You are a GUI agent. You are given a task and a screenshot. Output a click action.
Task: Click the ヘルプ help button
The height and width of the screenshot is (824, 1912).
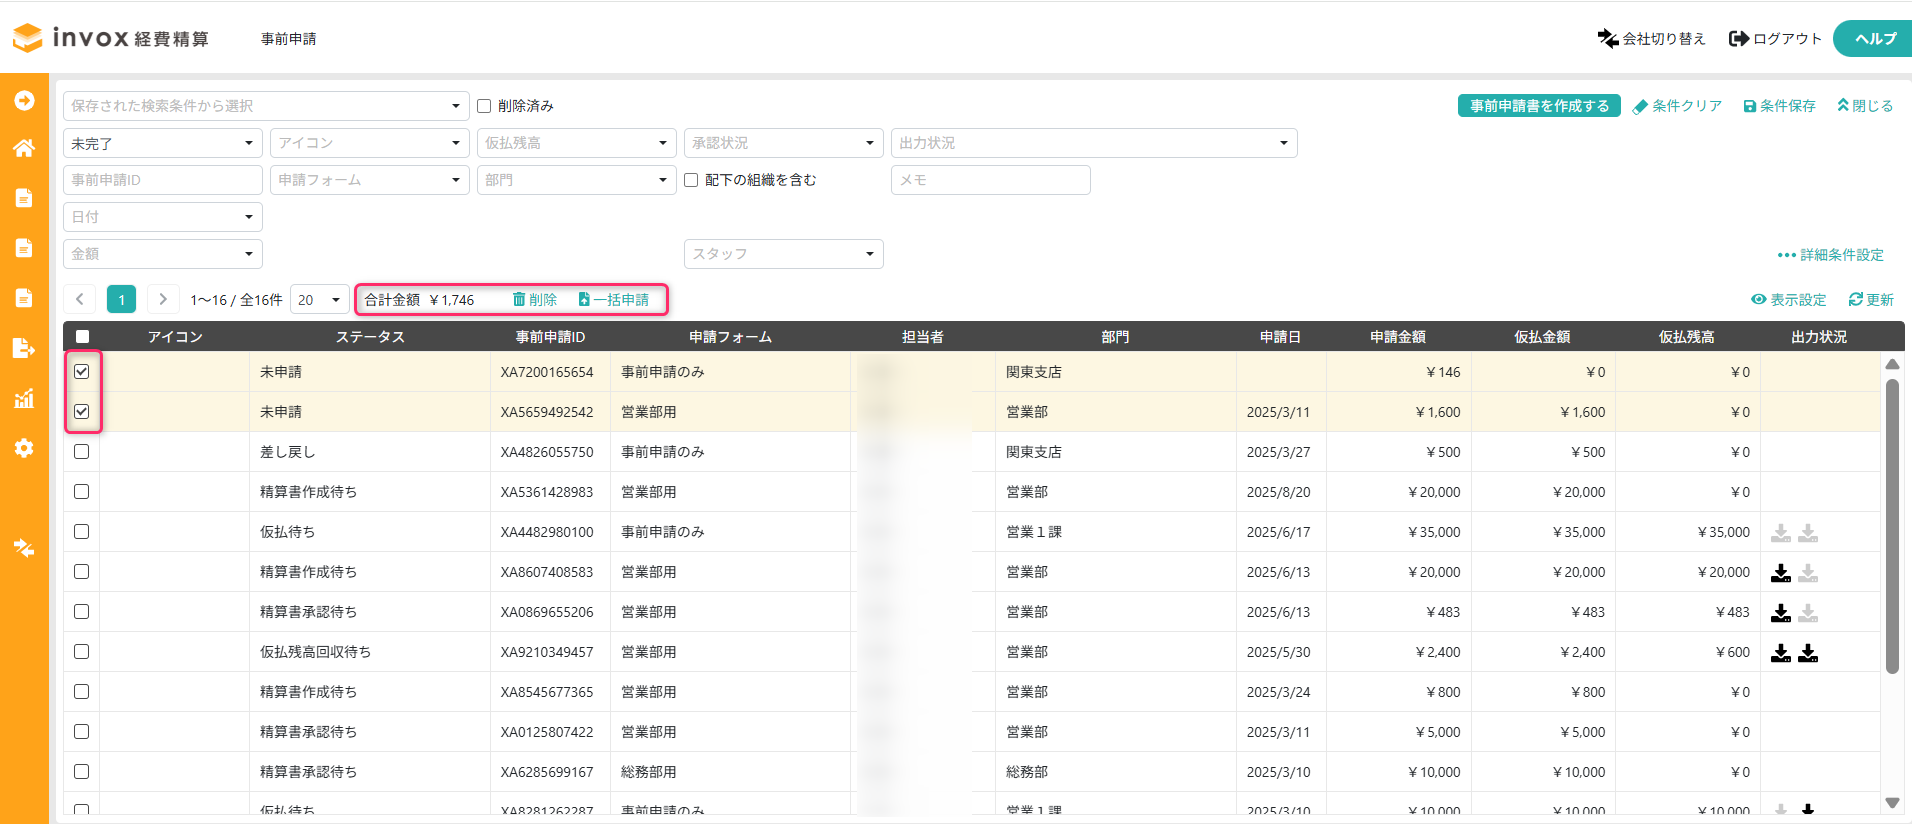click(1875, 38)
